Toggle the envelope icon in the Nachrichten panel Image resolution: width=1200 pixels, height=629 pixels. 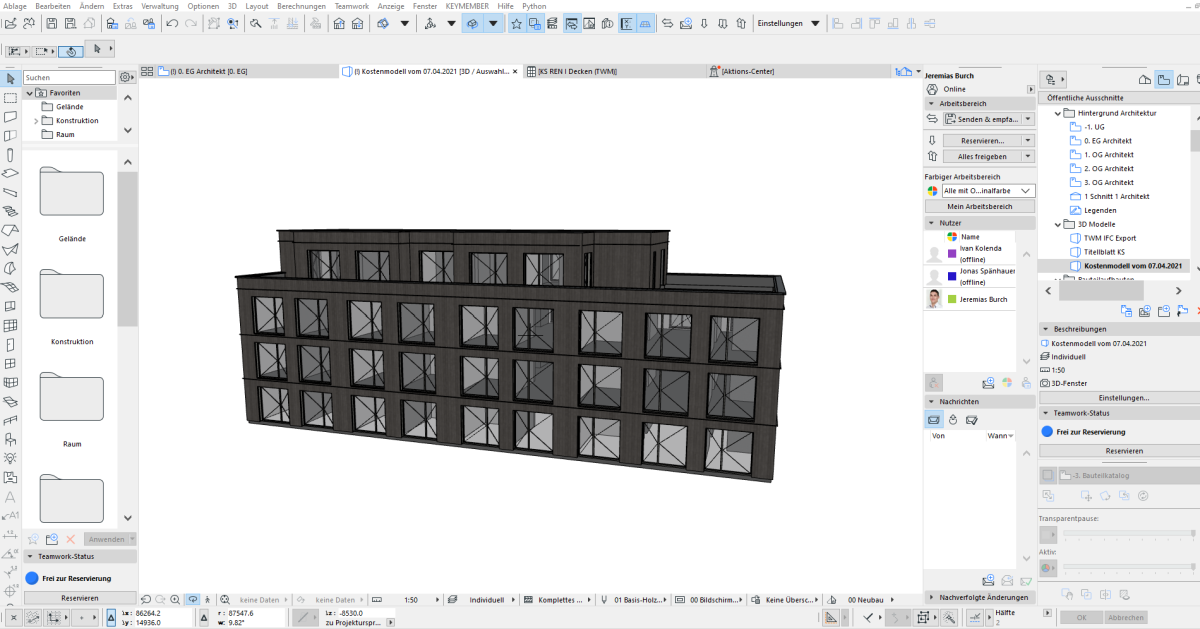[x=933, y=419]
